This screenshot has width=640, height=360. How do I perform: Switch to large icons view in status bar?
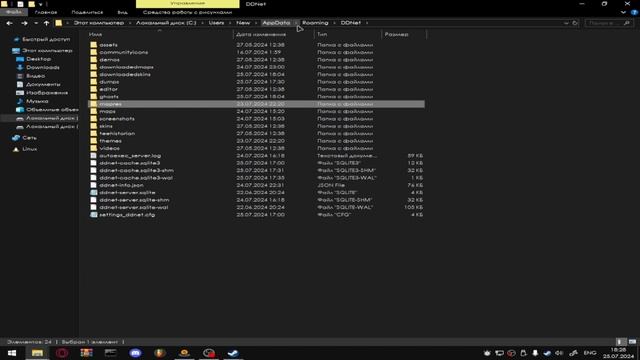tap(632, 342)
